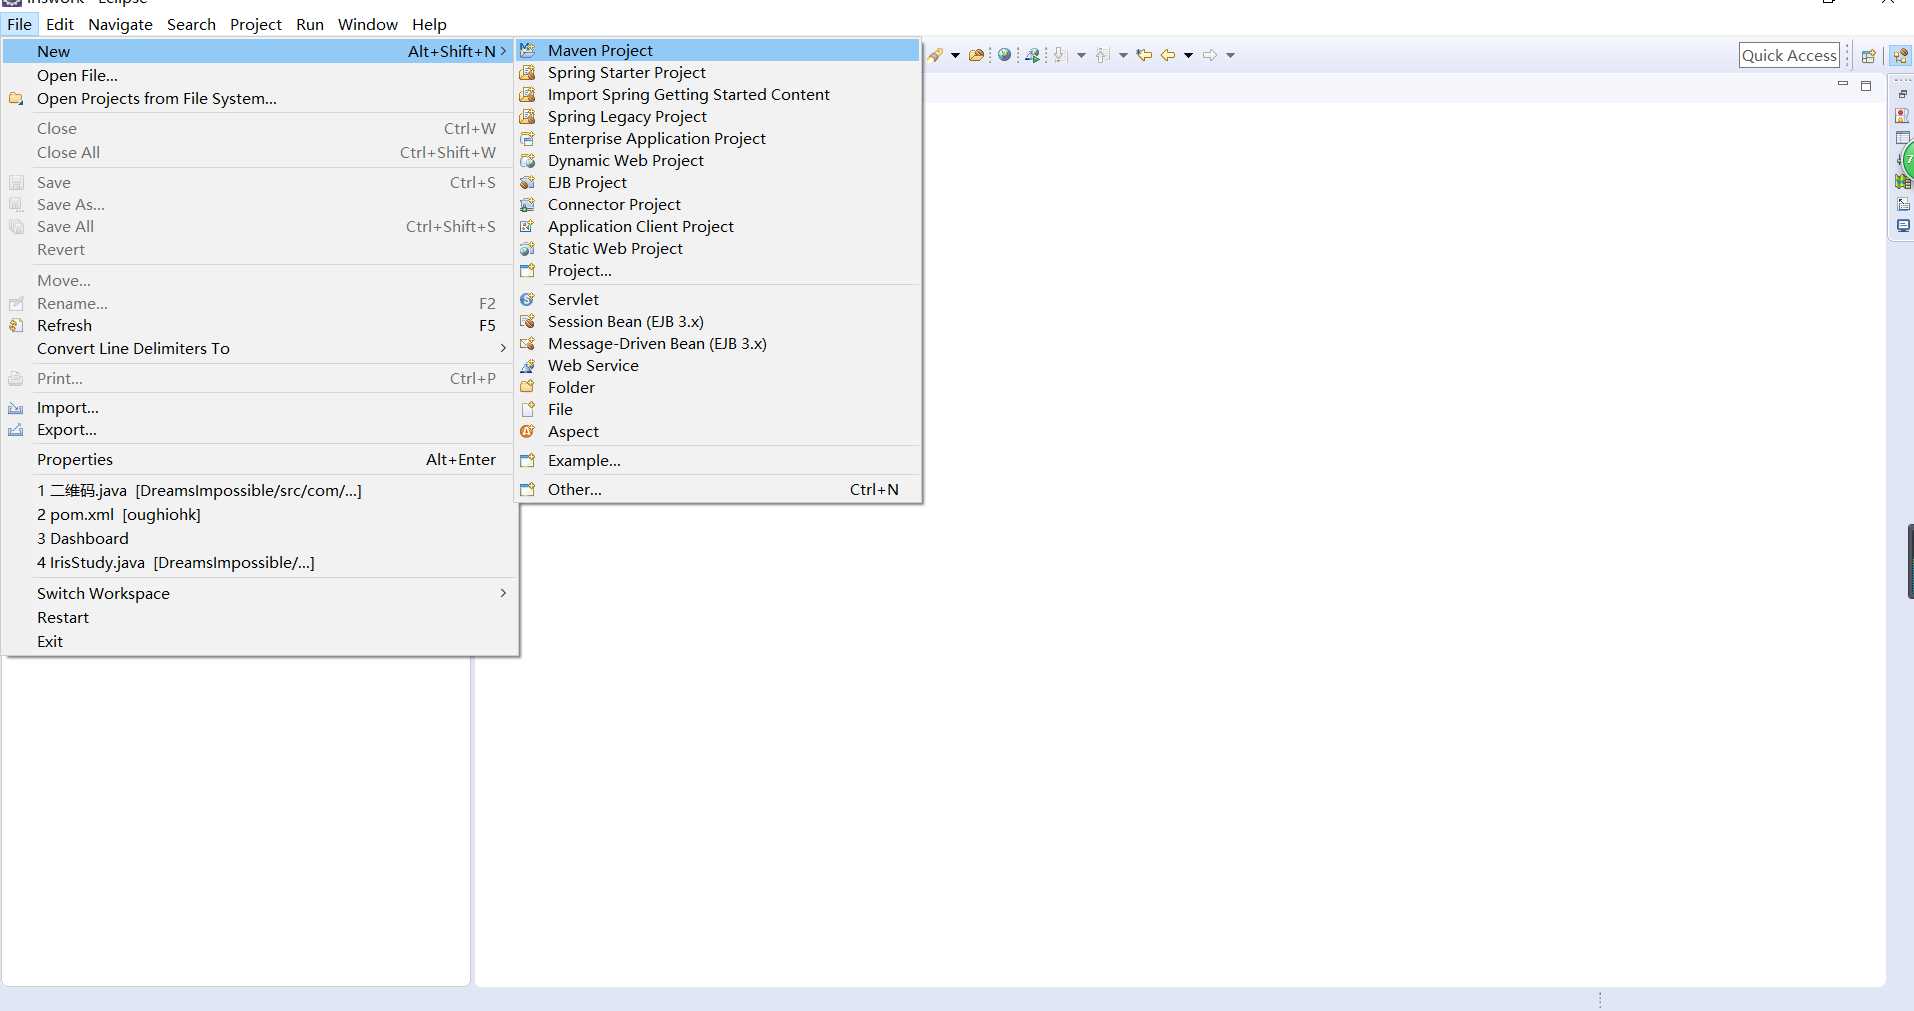Viewport: 1914px width, 1011px height.
Task: Open the File menu
Action: 19,24
